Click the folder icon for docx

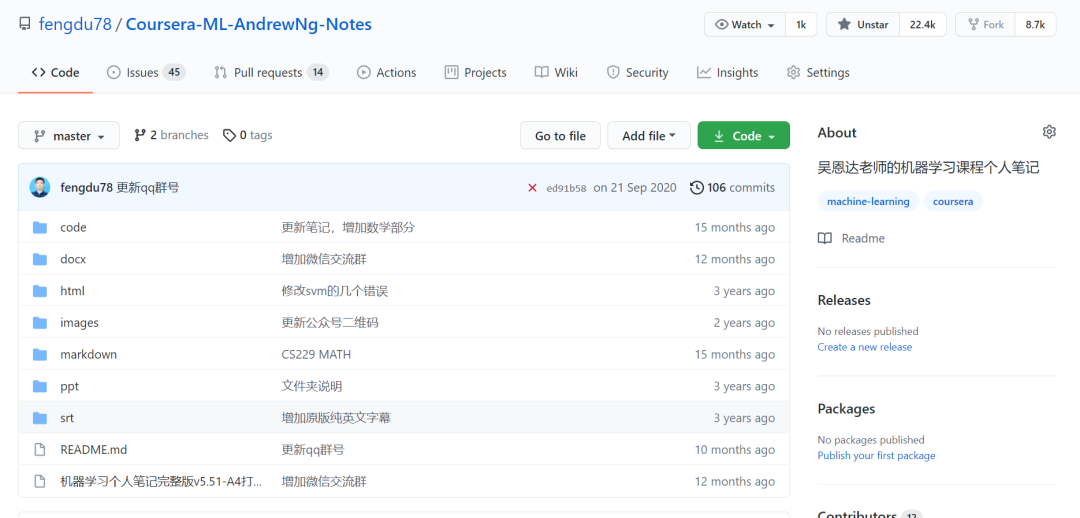(x=40, y=259)
